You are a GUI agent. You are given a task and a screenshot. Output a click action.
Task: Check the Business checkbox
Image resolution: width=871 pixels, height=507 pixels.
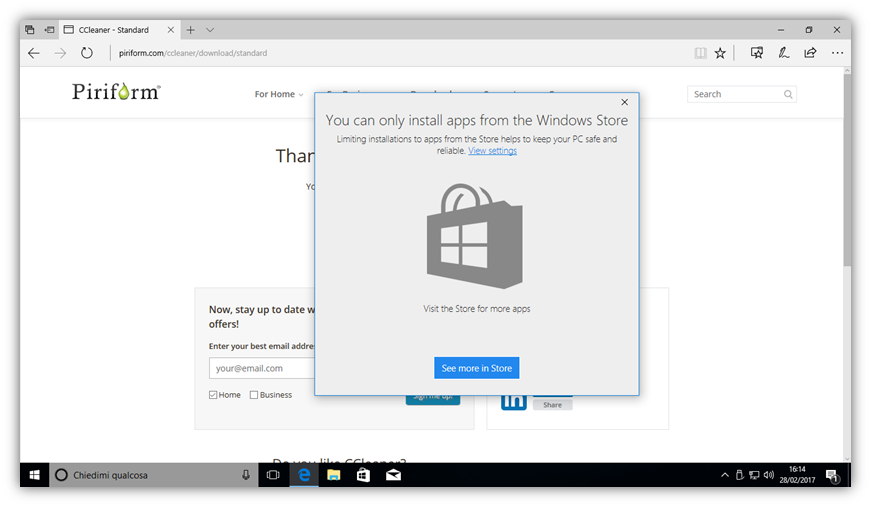254,395
